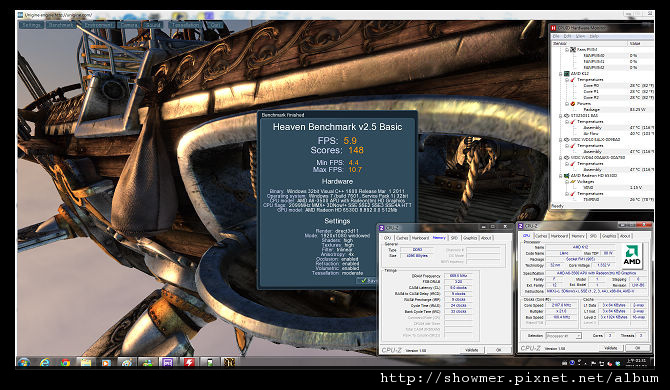Collapse the WDC WD64 drive node

561,157
